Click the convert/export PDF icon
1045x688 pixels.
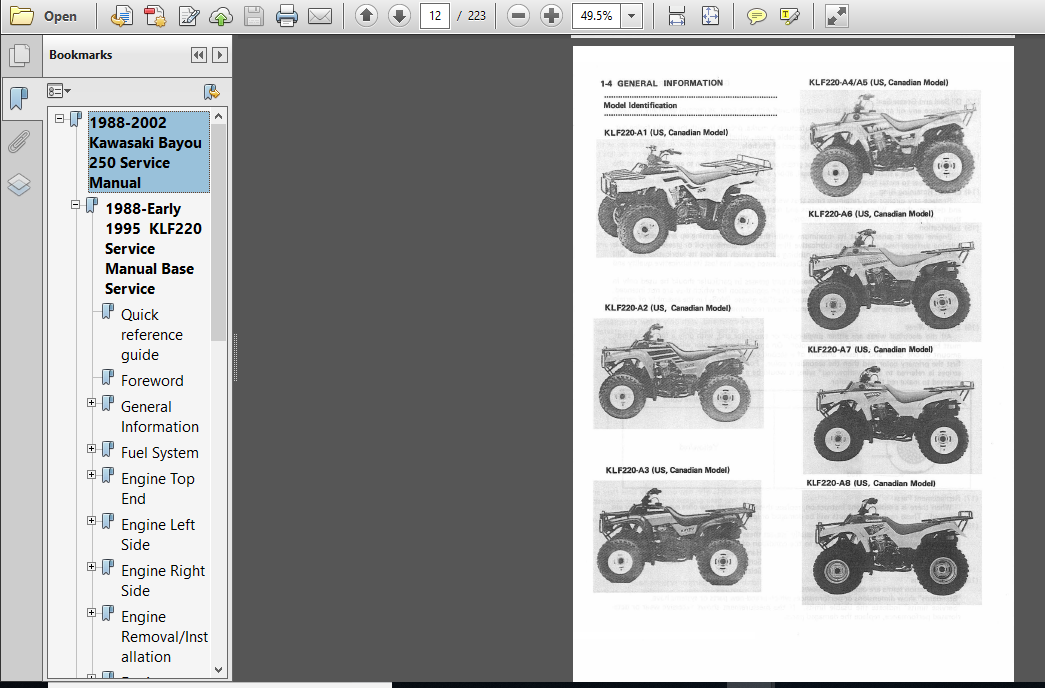coord(121,15)
